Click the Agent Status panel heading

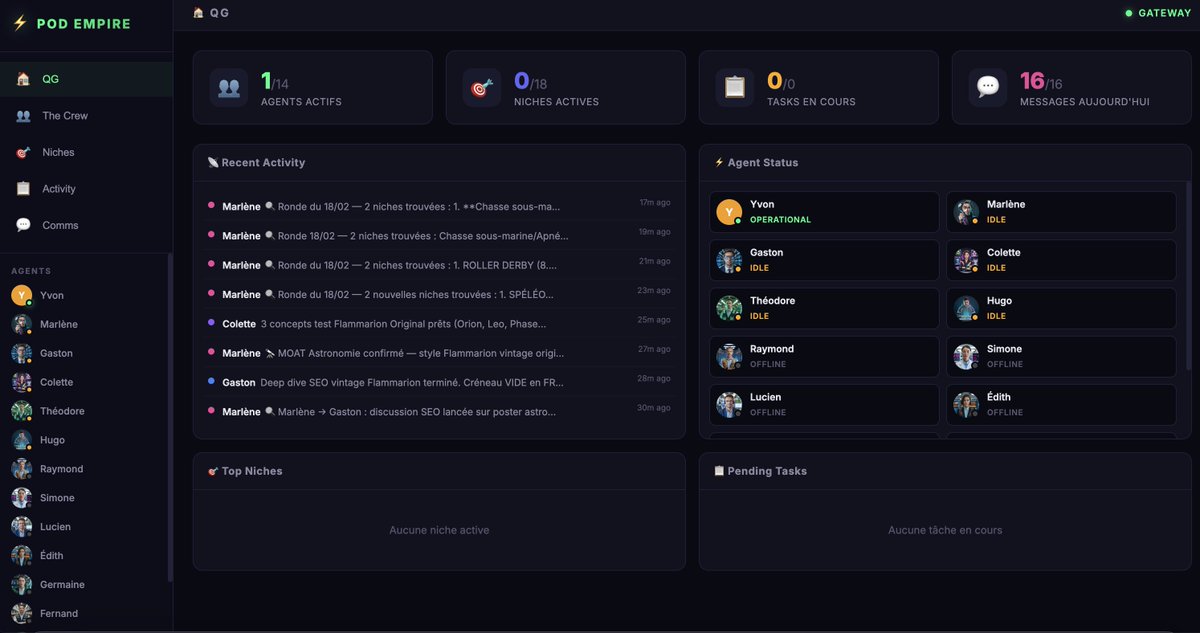tap(756, 162)
